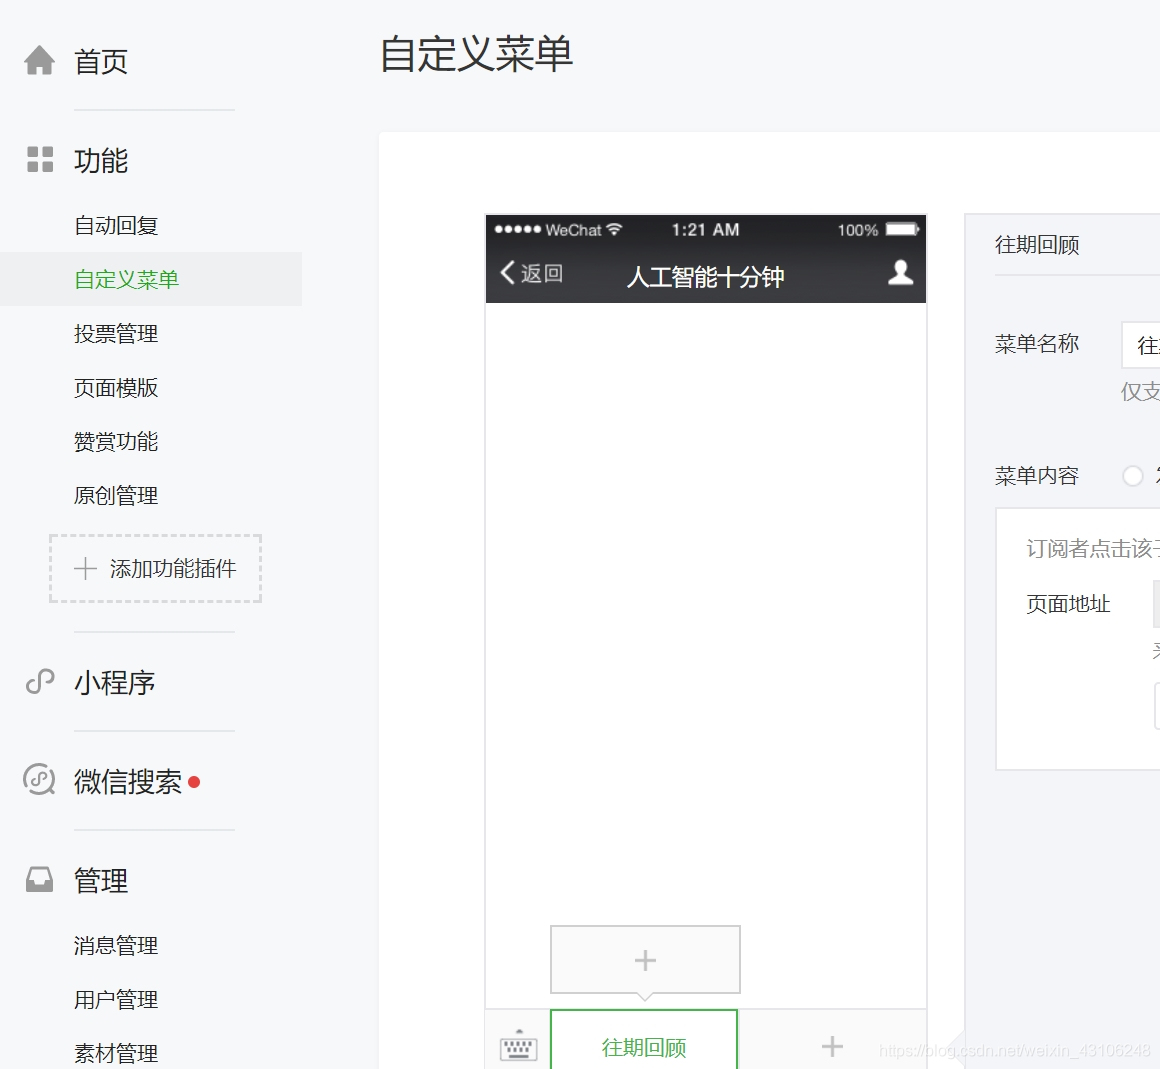Click the 菜单内容 label

click(1037, 476)
